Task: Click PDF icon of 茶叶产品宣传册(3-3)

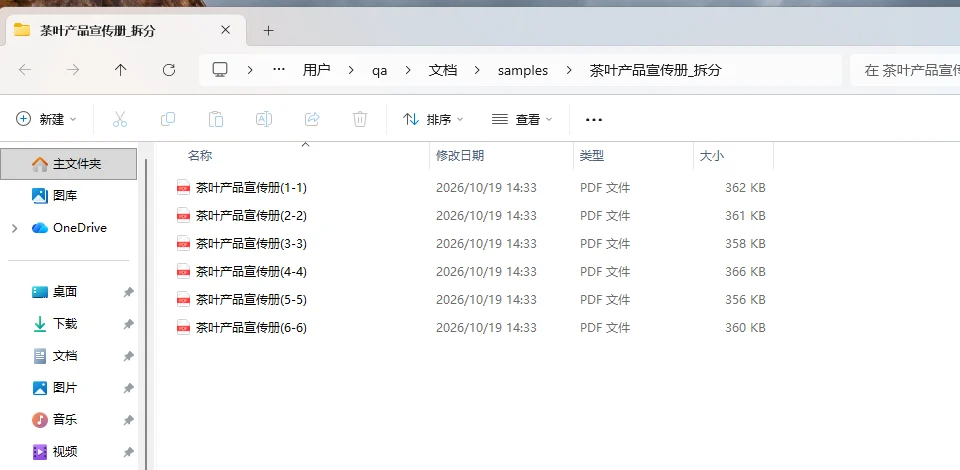Action: [x=183, y=244]
